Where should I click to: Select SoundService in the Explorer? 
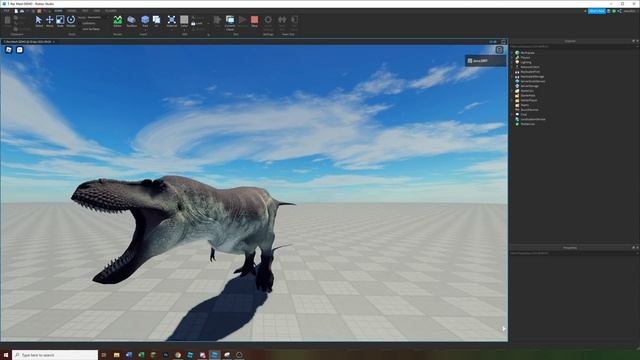[x=529, y=110]
